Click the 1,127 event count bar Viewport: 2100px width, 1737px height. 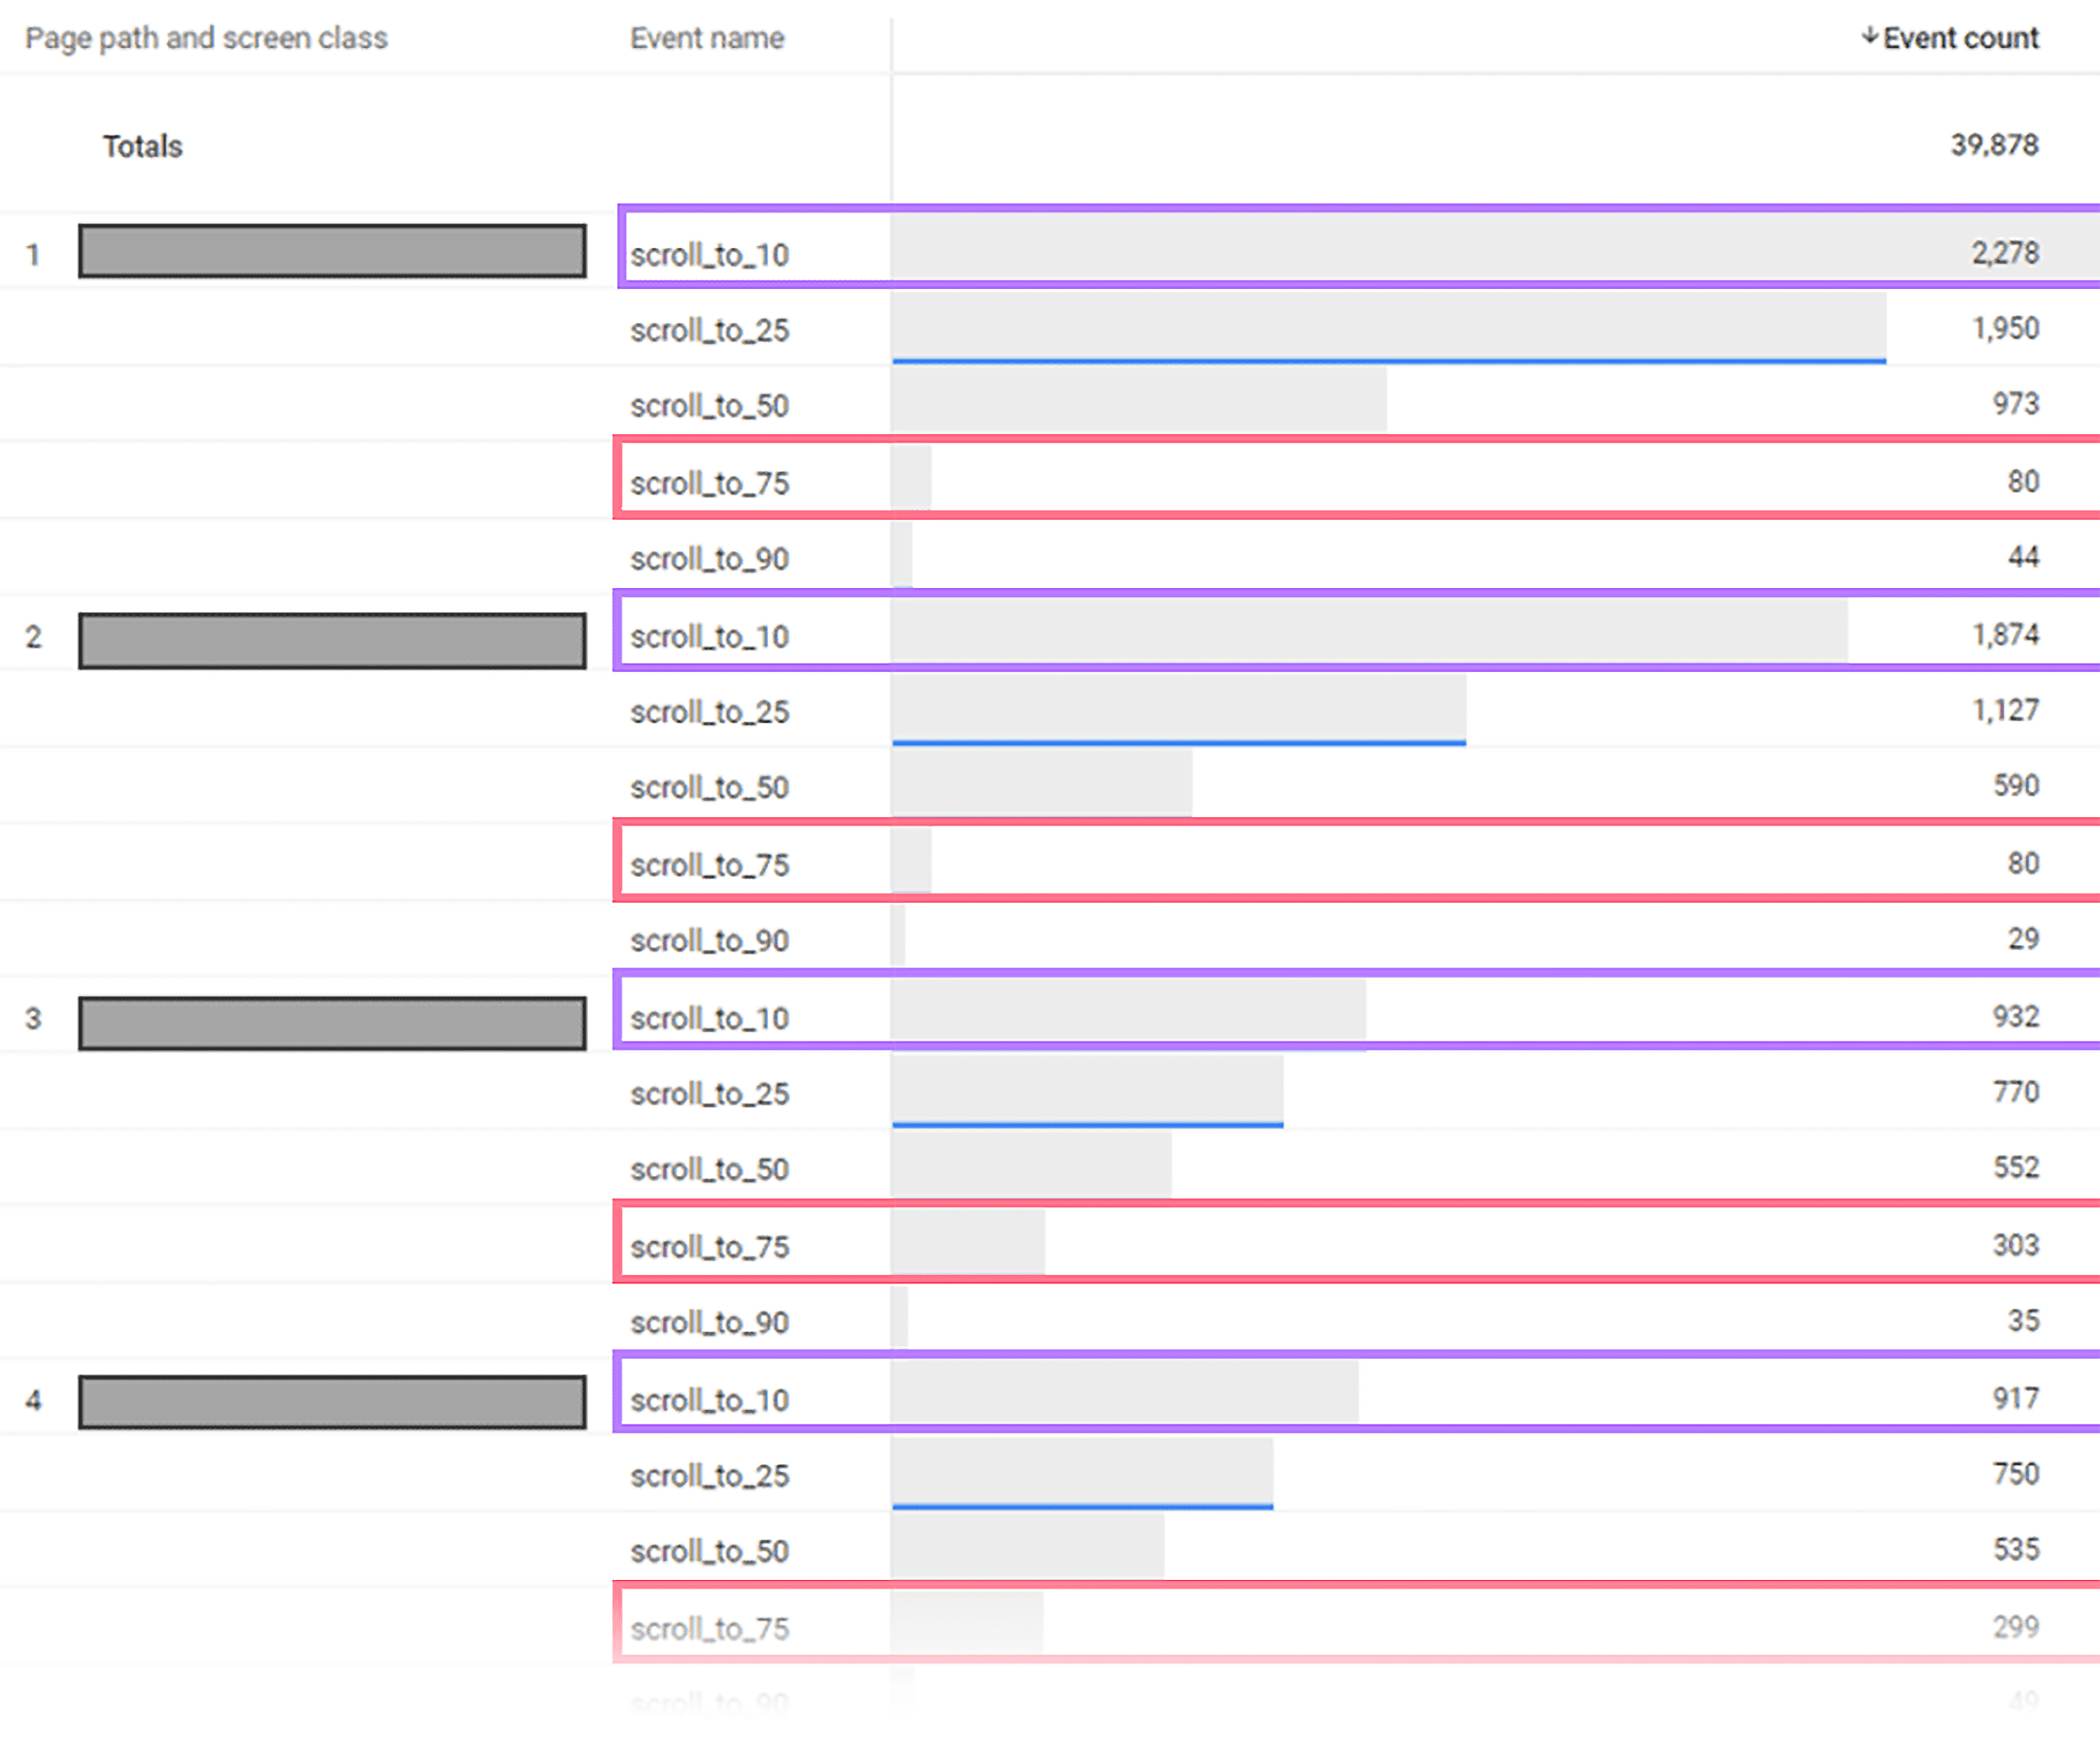[x=1178, y=710]
